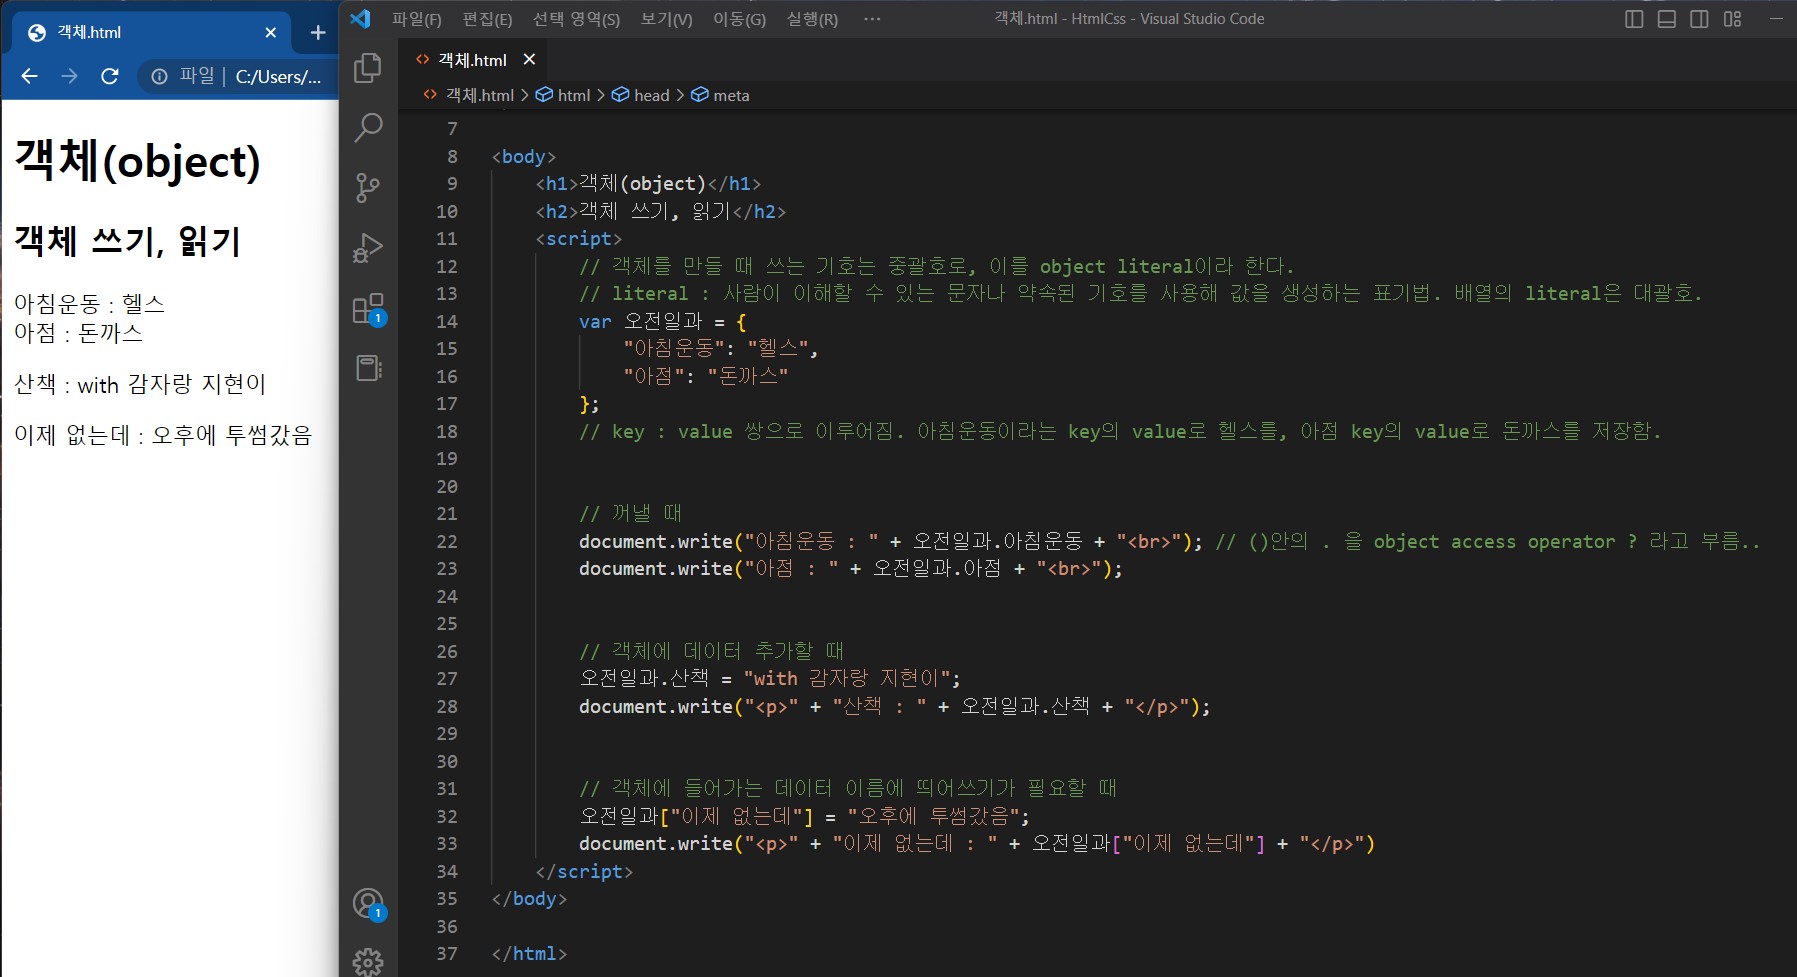Click the '객체 쓰기, 읽기' subheading in browser
The height and width of the screenshot is (977, 1797).
(127, 241)
